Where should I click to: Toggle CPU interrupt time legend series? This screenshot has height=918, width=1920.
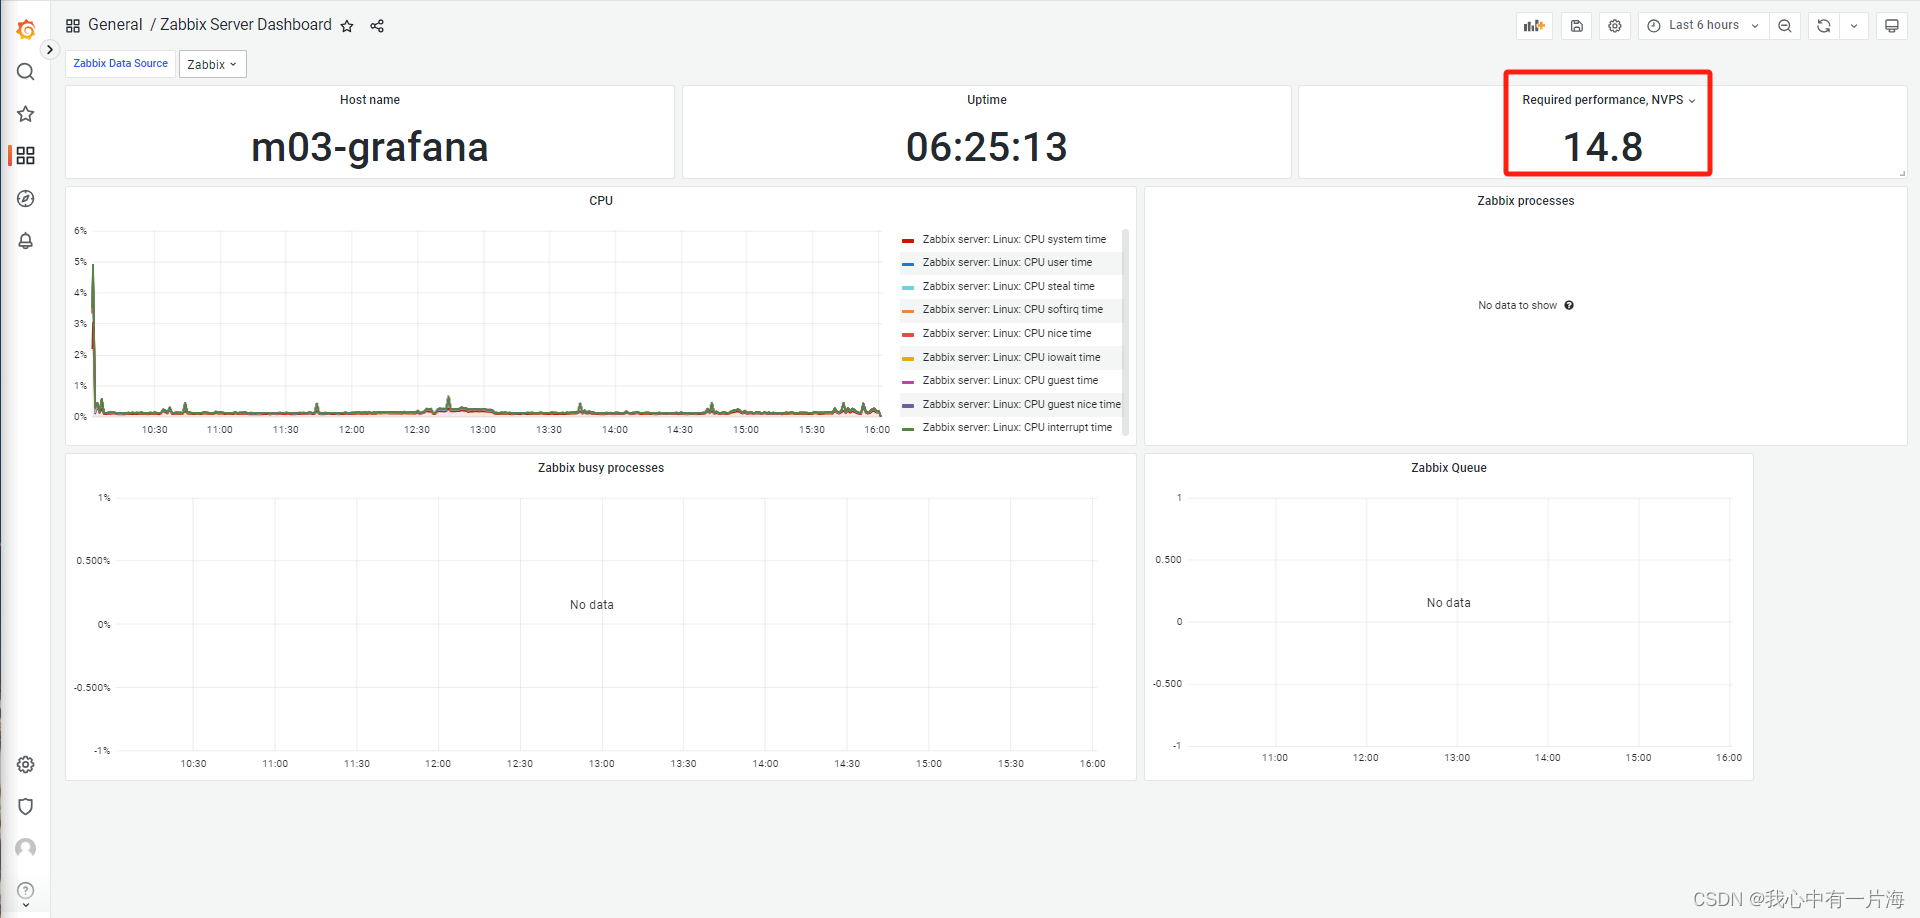[x=1017, y=428]
